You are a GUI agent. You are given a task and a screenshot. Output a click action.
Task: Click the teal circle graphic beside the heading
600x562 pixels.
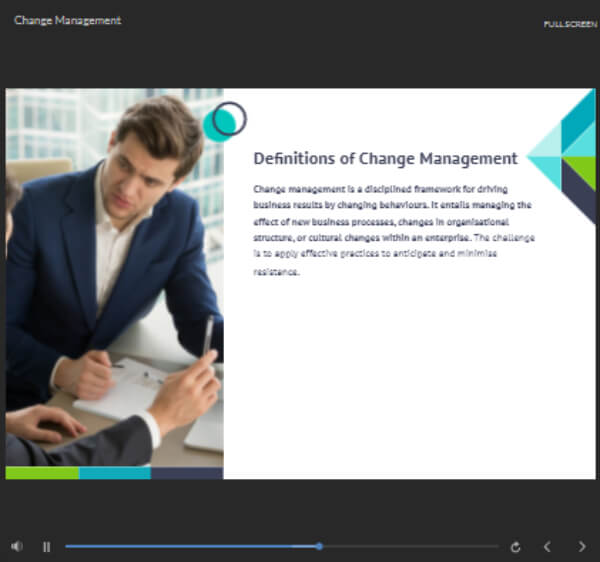click(x=223, y=122)
